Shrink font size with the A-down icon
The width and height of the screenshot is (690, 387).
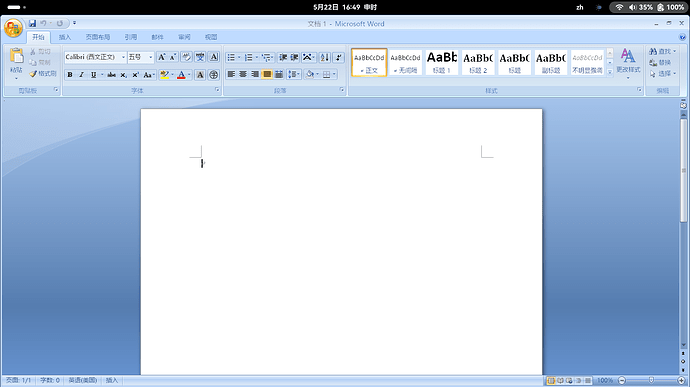point(173,57)
